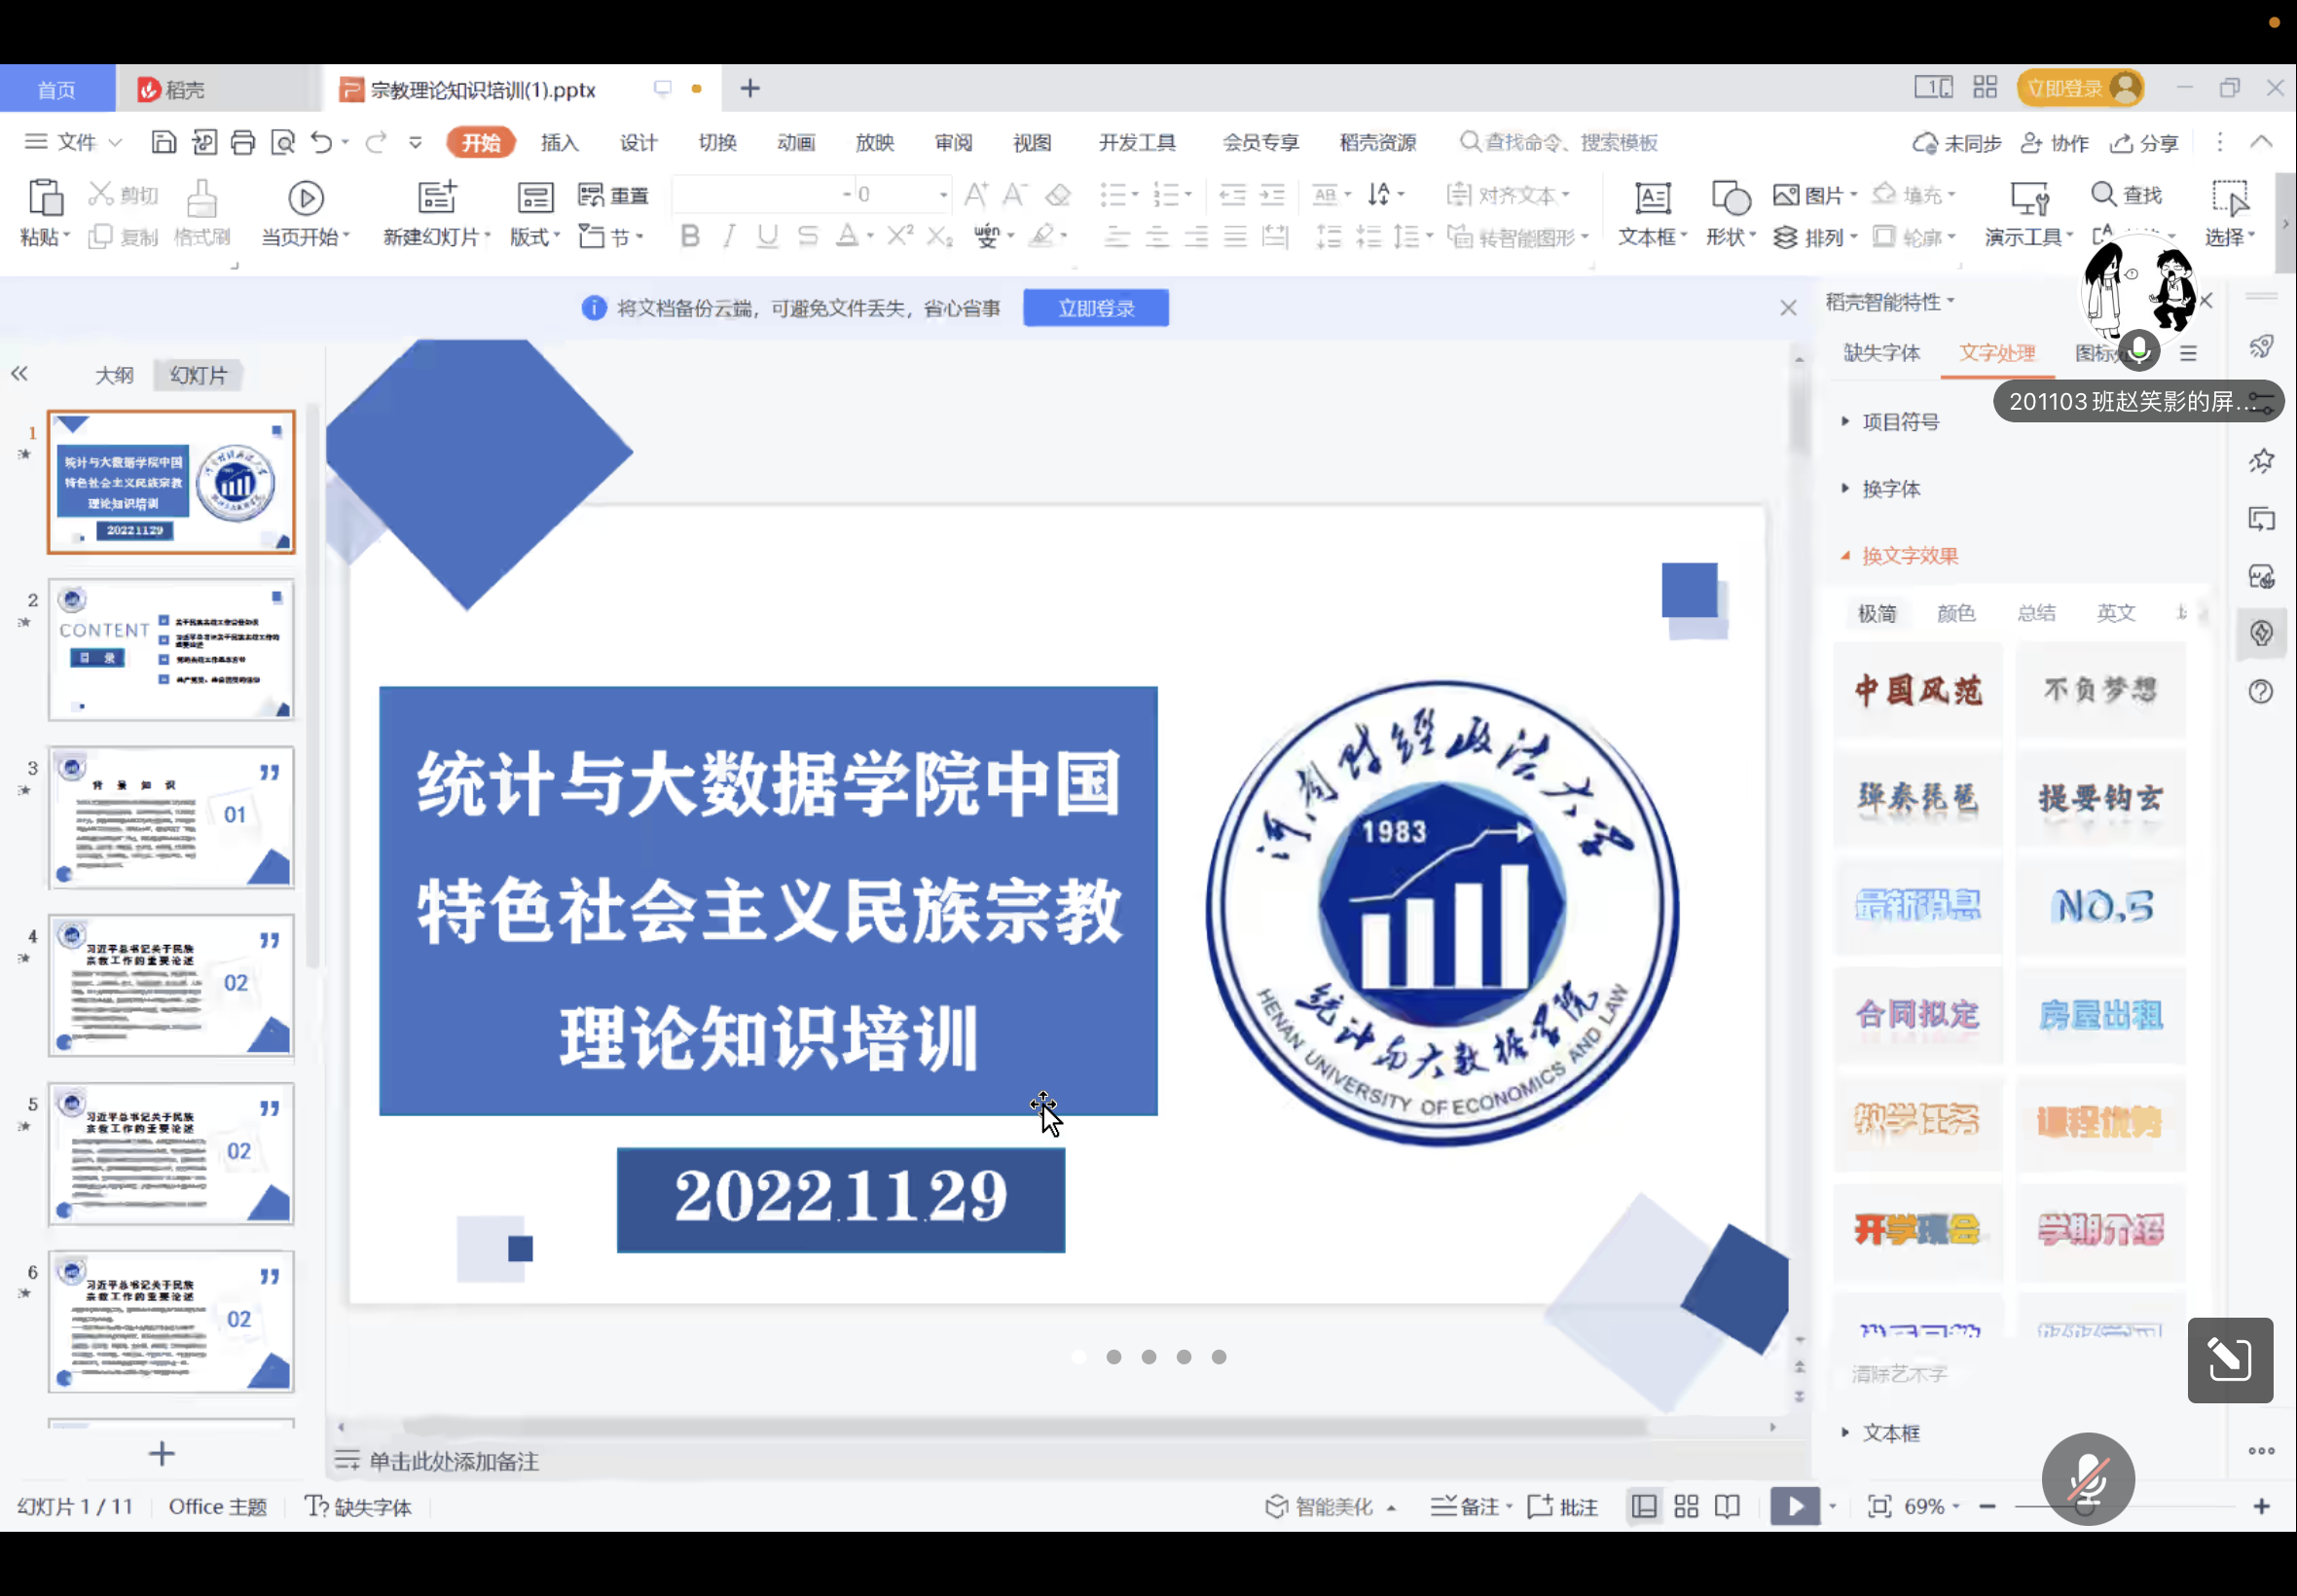
Task: Toggle Italic formatting button
Action: click(729, 236)
